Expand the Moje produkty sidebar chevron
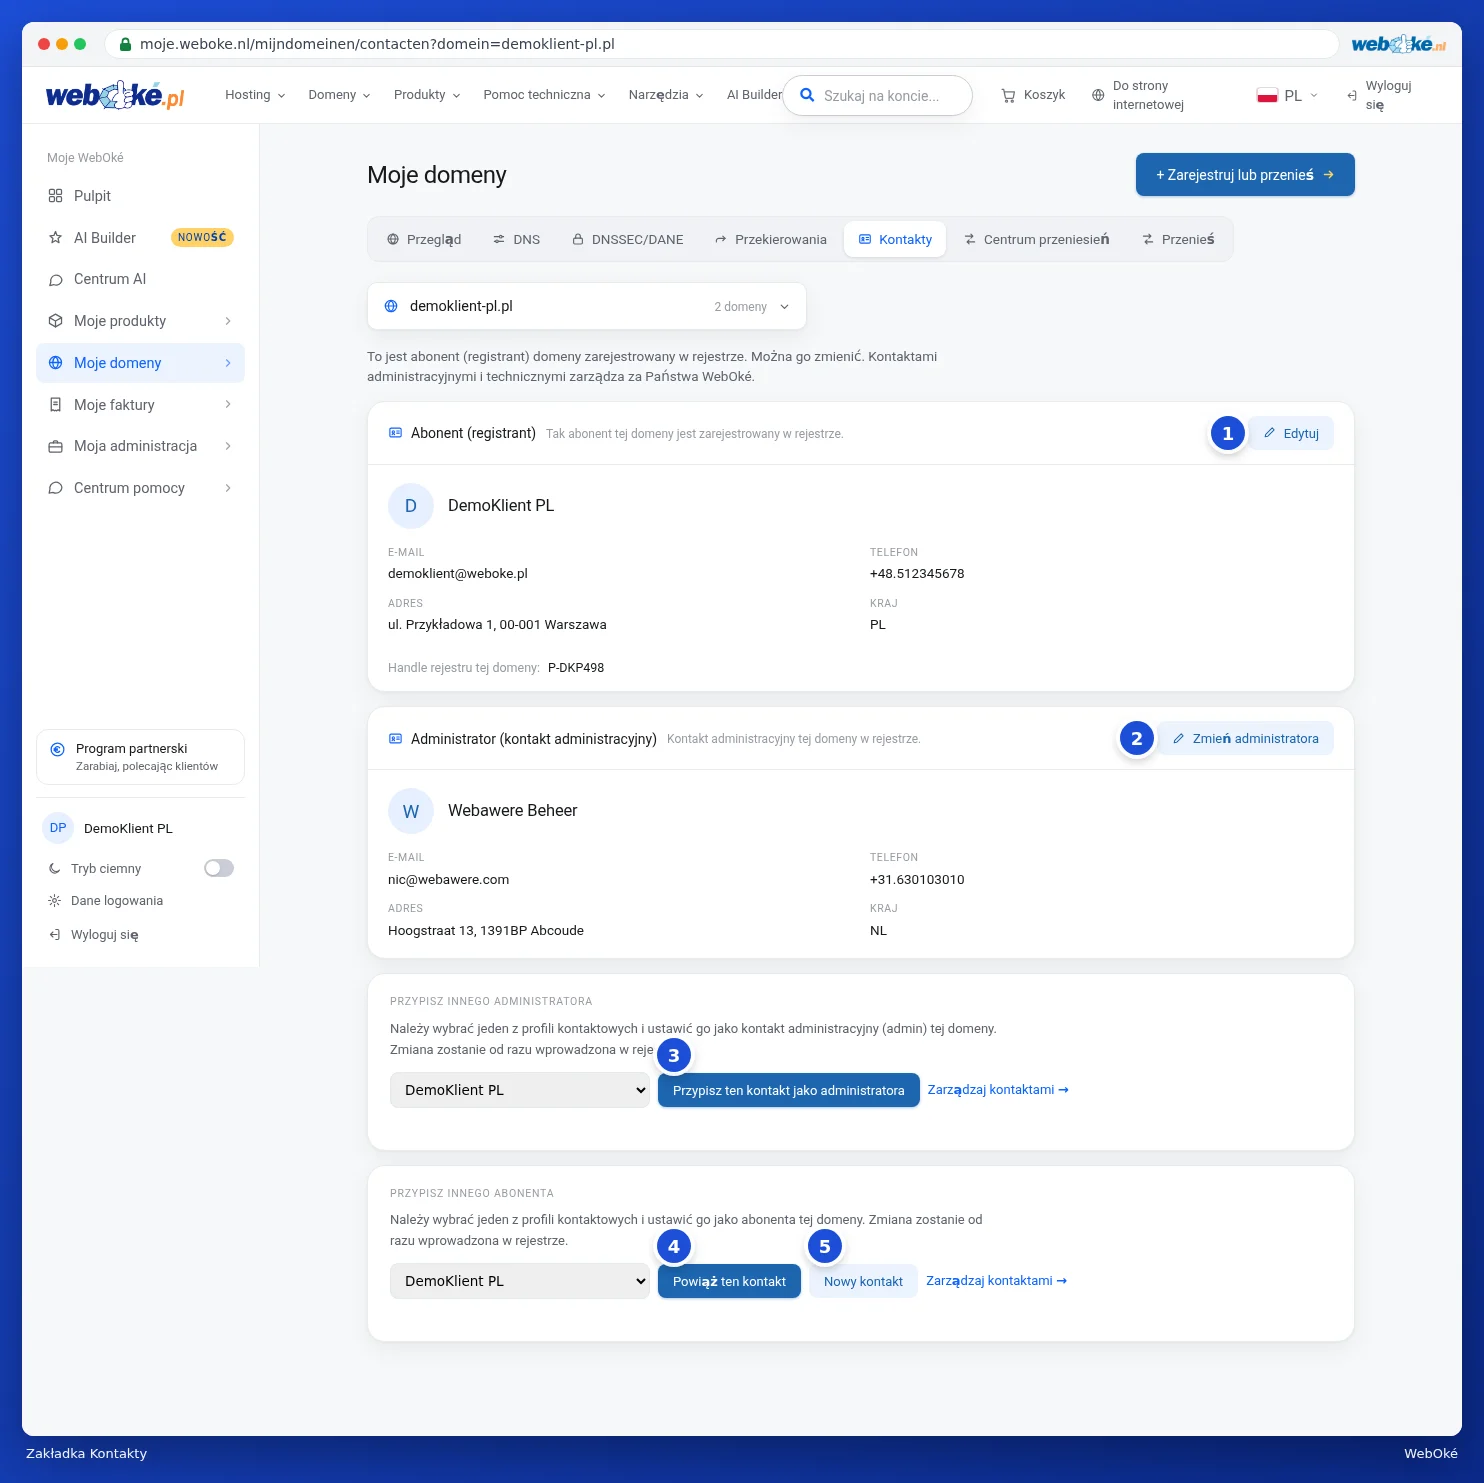This screenshot has width=1484, height=1483. coord(228,321)
